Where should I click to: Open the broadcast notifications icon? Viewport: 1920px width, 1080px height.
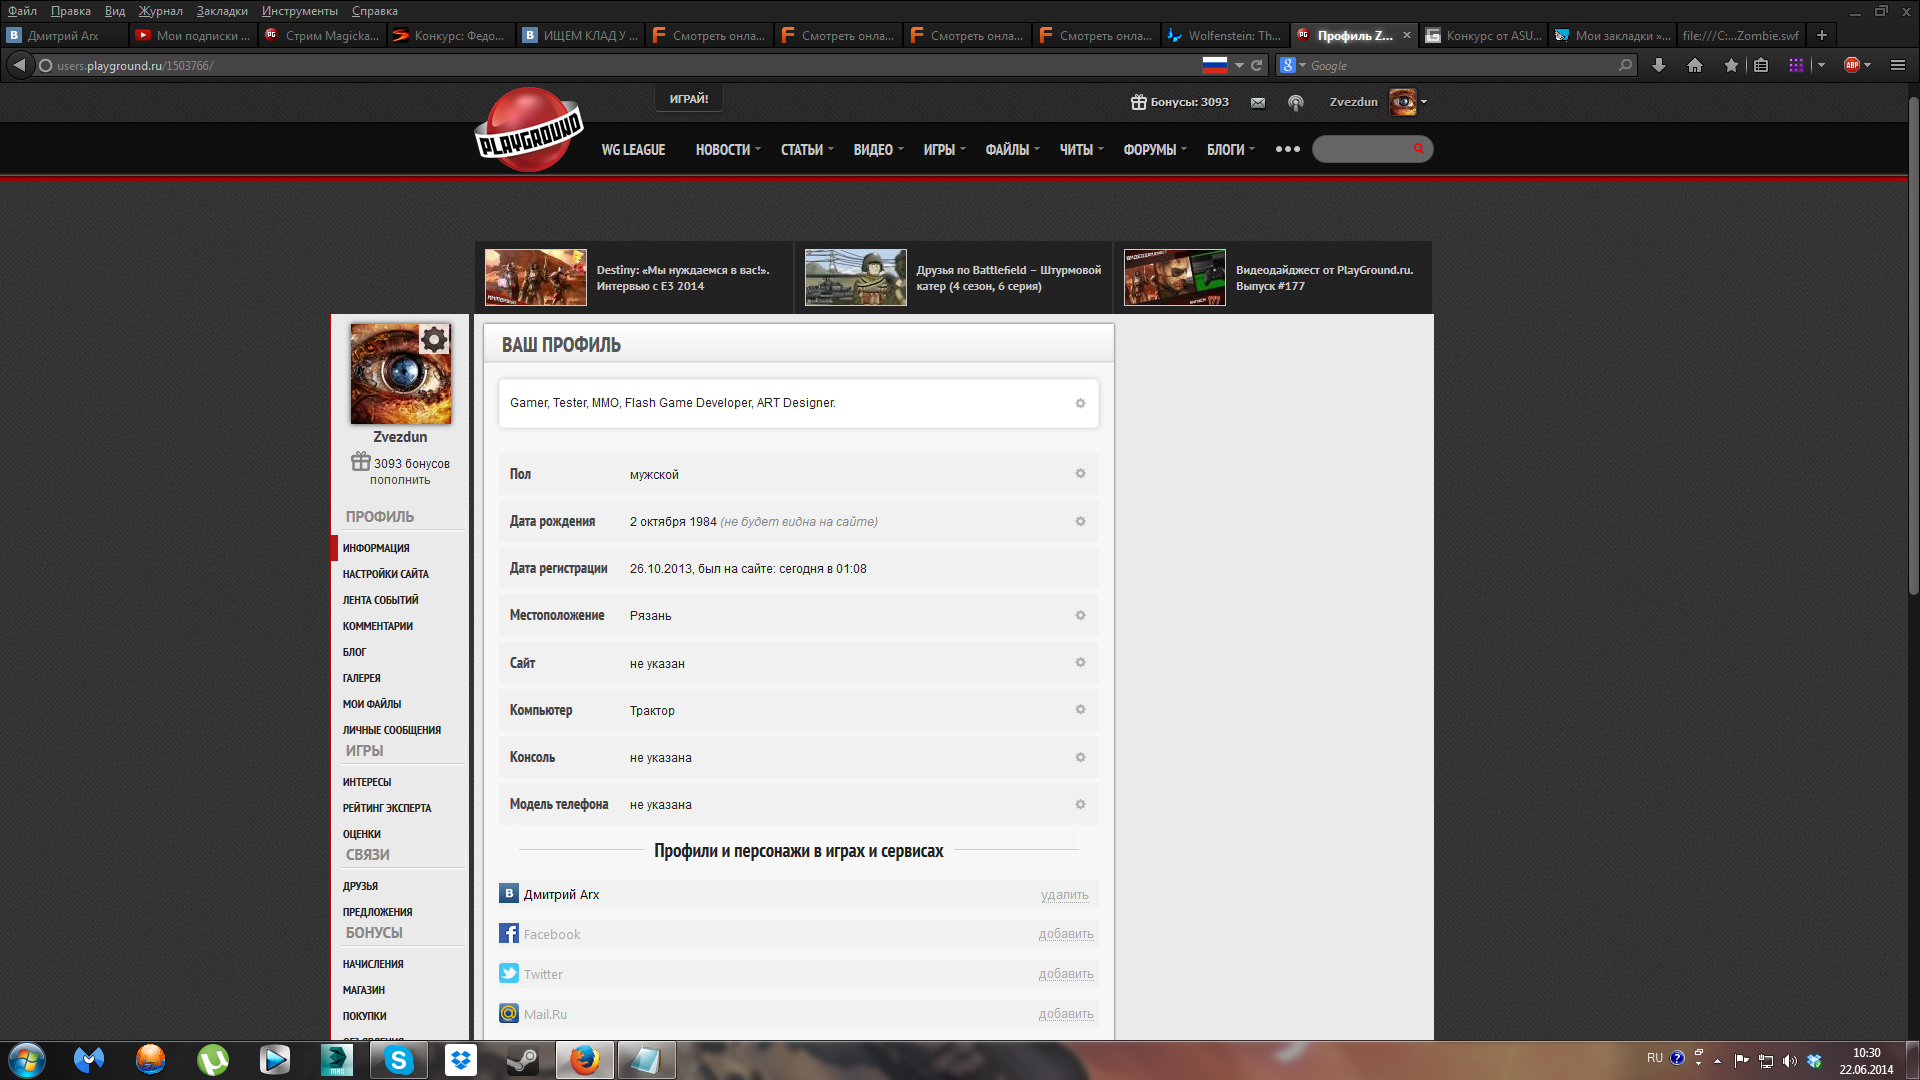tap(1296, 103)
